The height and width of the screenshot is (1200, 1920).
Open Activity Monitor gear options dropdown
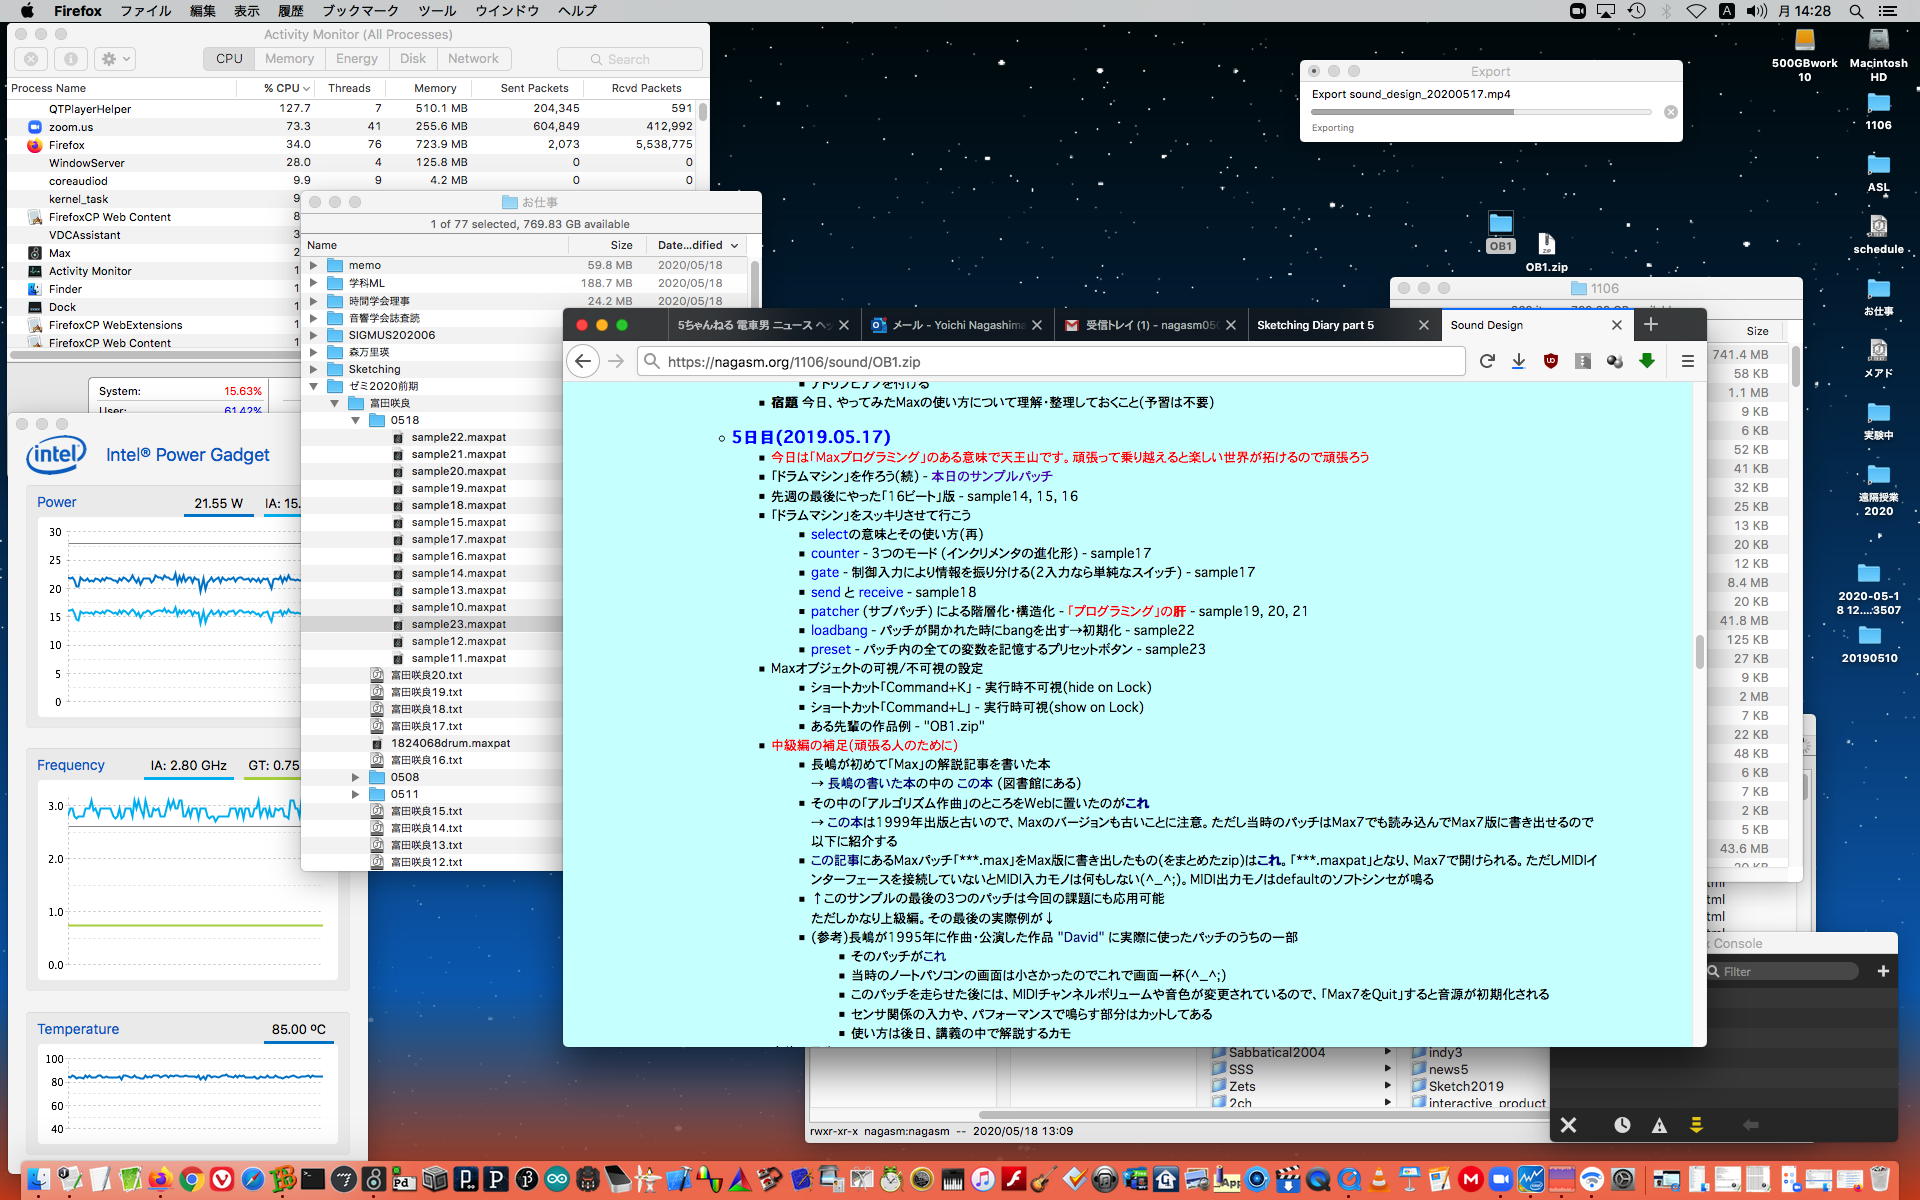(x=116, y=59)
